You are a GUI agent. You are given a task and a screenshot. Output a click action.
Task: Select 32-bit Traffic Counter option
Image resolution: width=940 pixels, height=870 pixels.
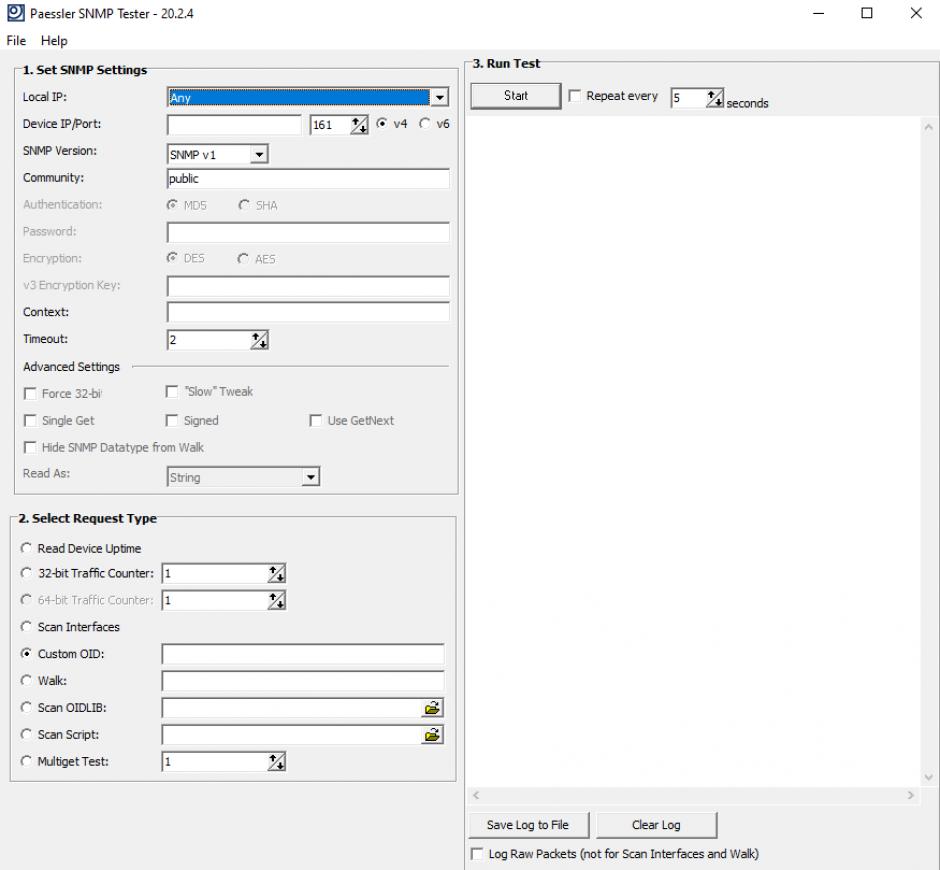[26, 573]
